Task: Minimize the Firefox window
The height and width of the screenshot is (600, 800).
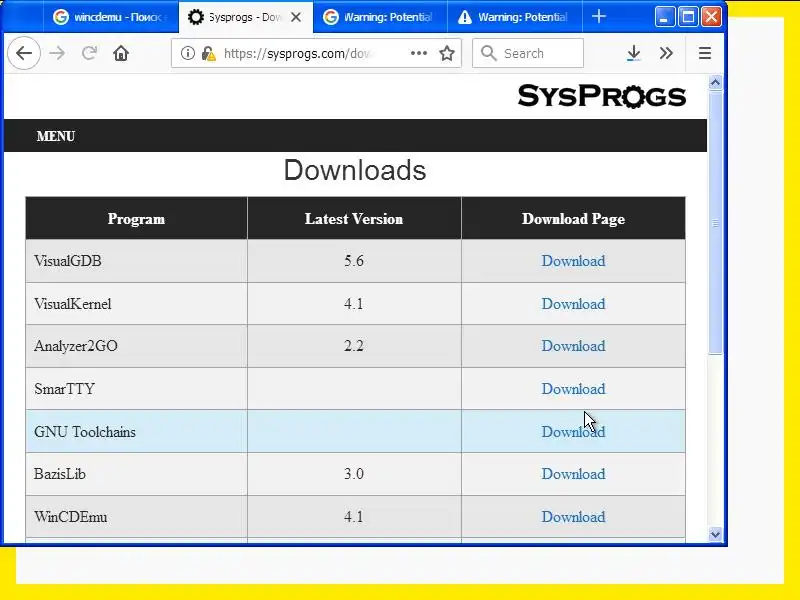Action: (x=665, y=17)
